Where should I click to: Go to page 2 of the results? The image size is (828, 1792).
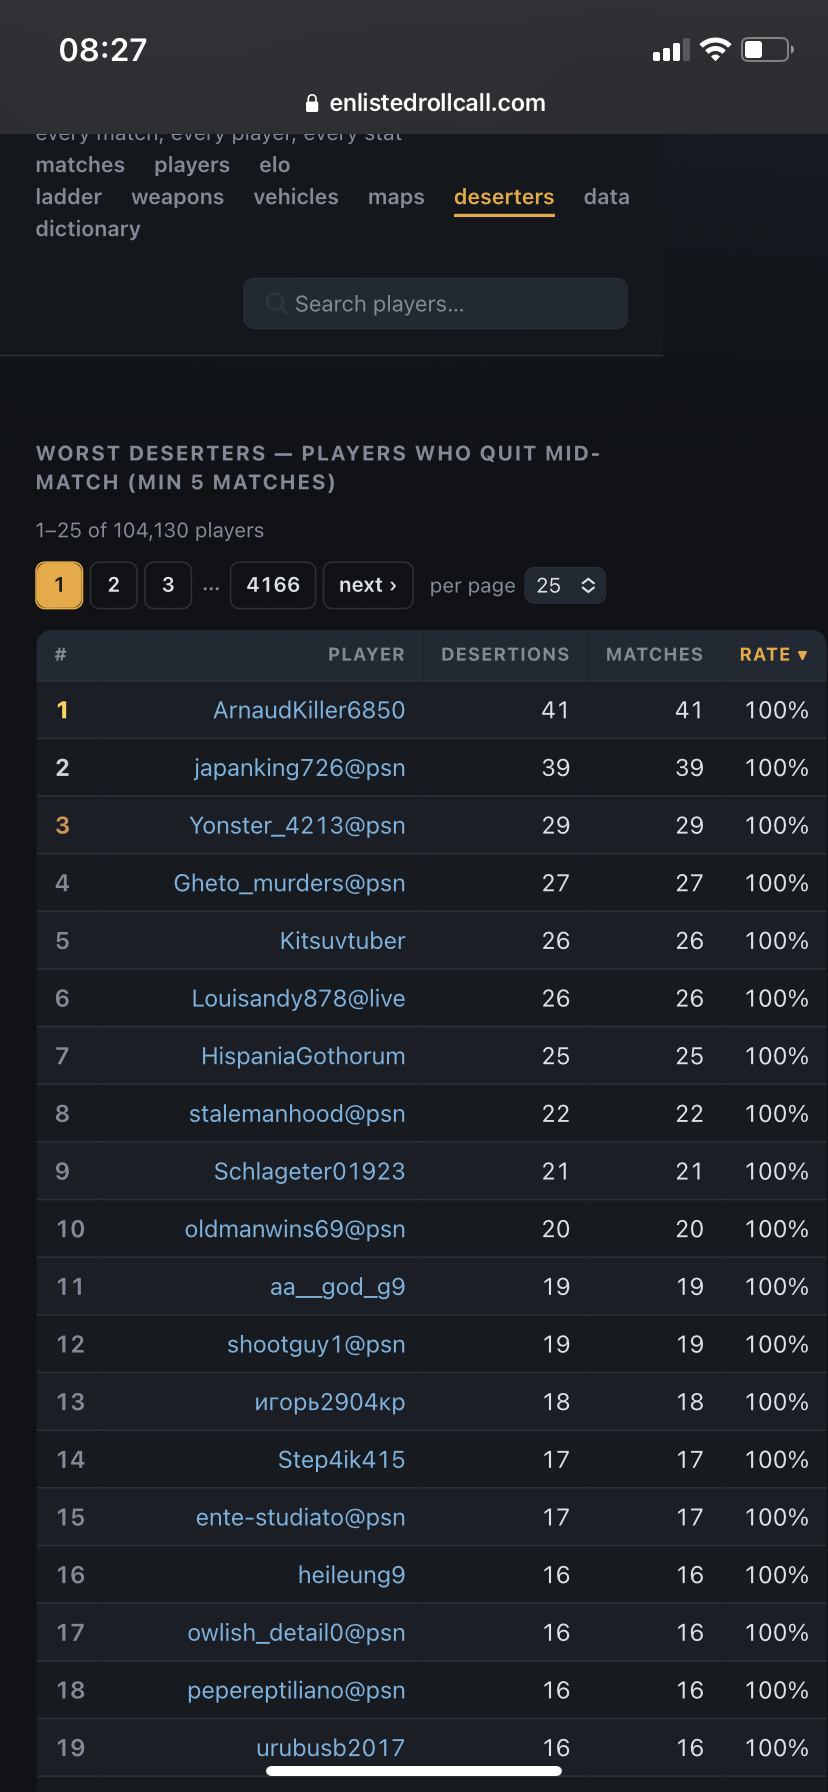[x=114, y=585]
